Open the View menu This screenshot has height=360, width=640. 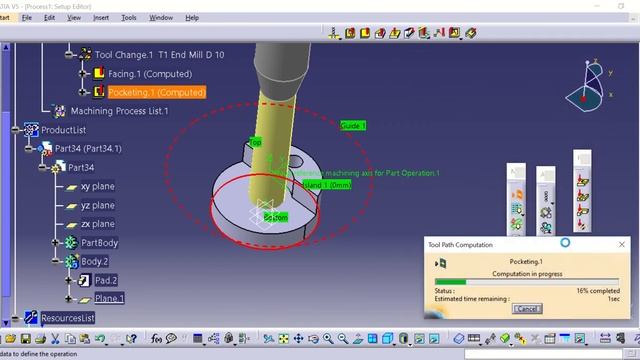[x=74, y=18]
